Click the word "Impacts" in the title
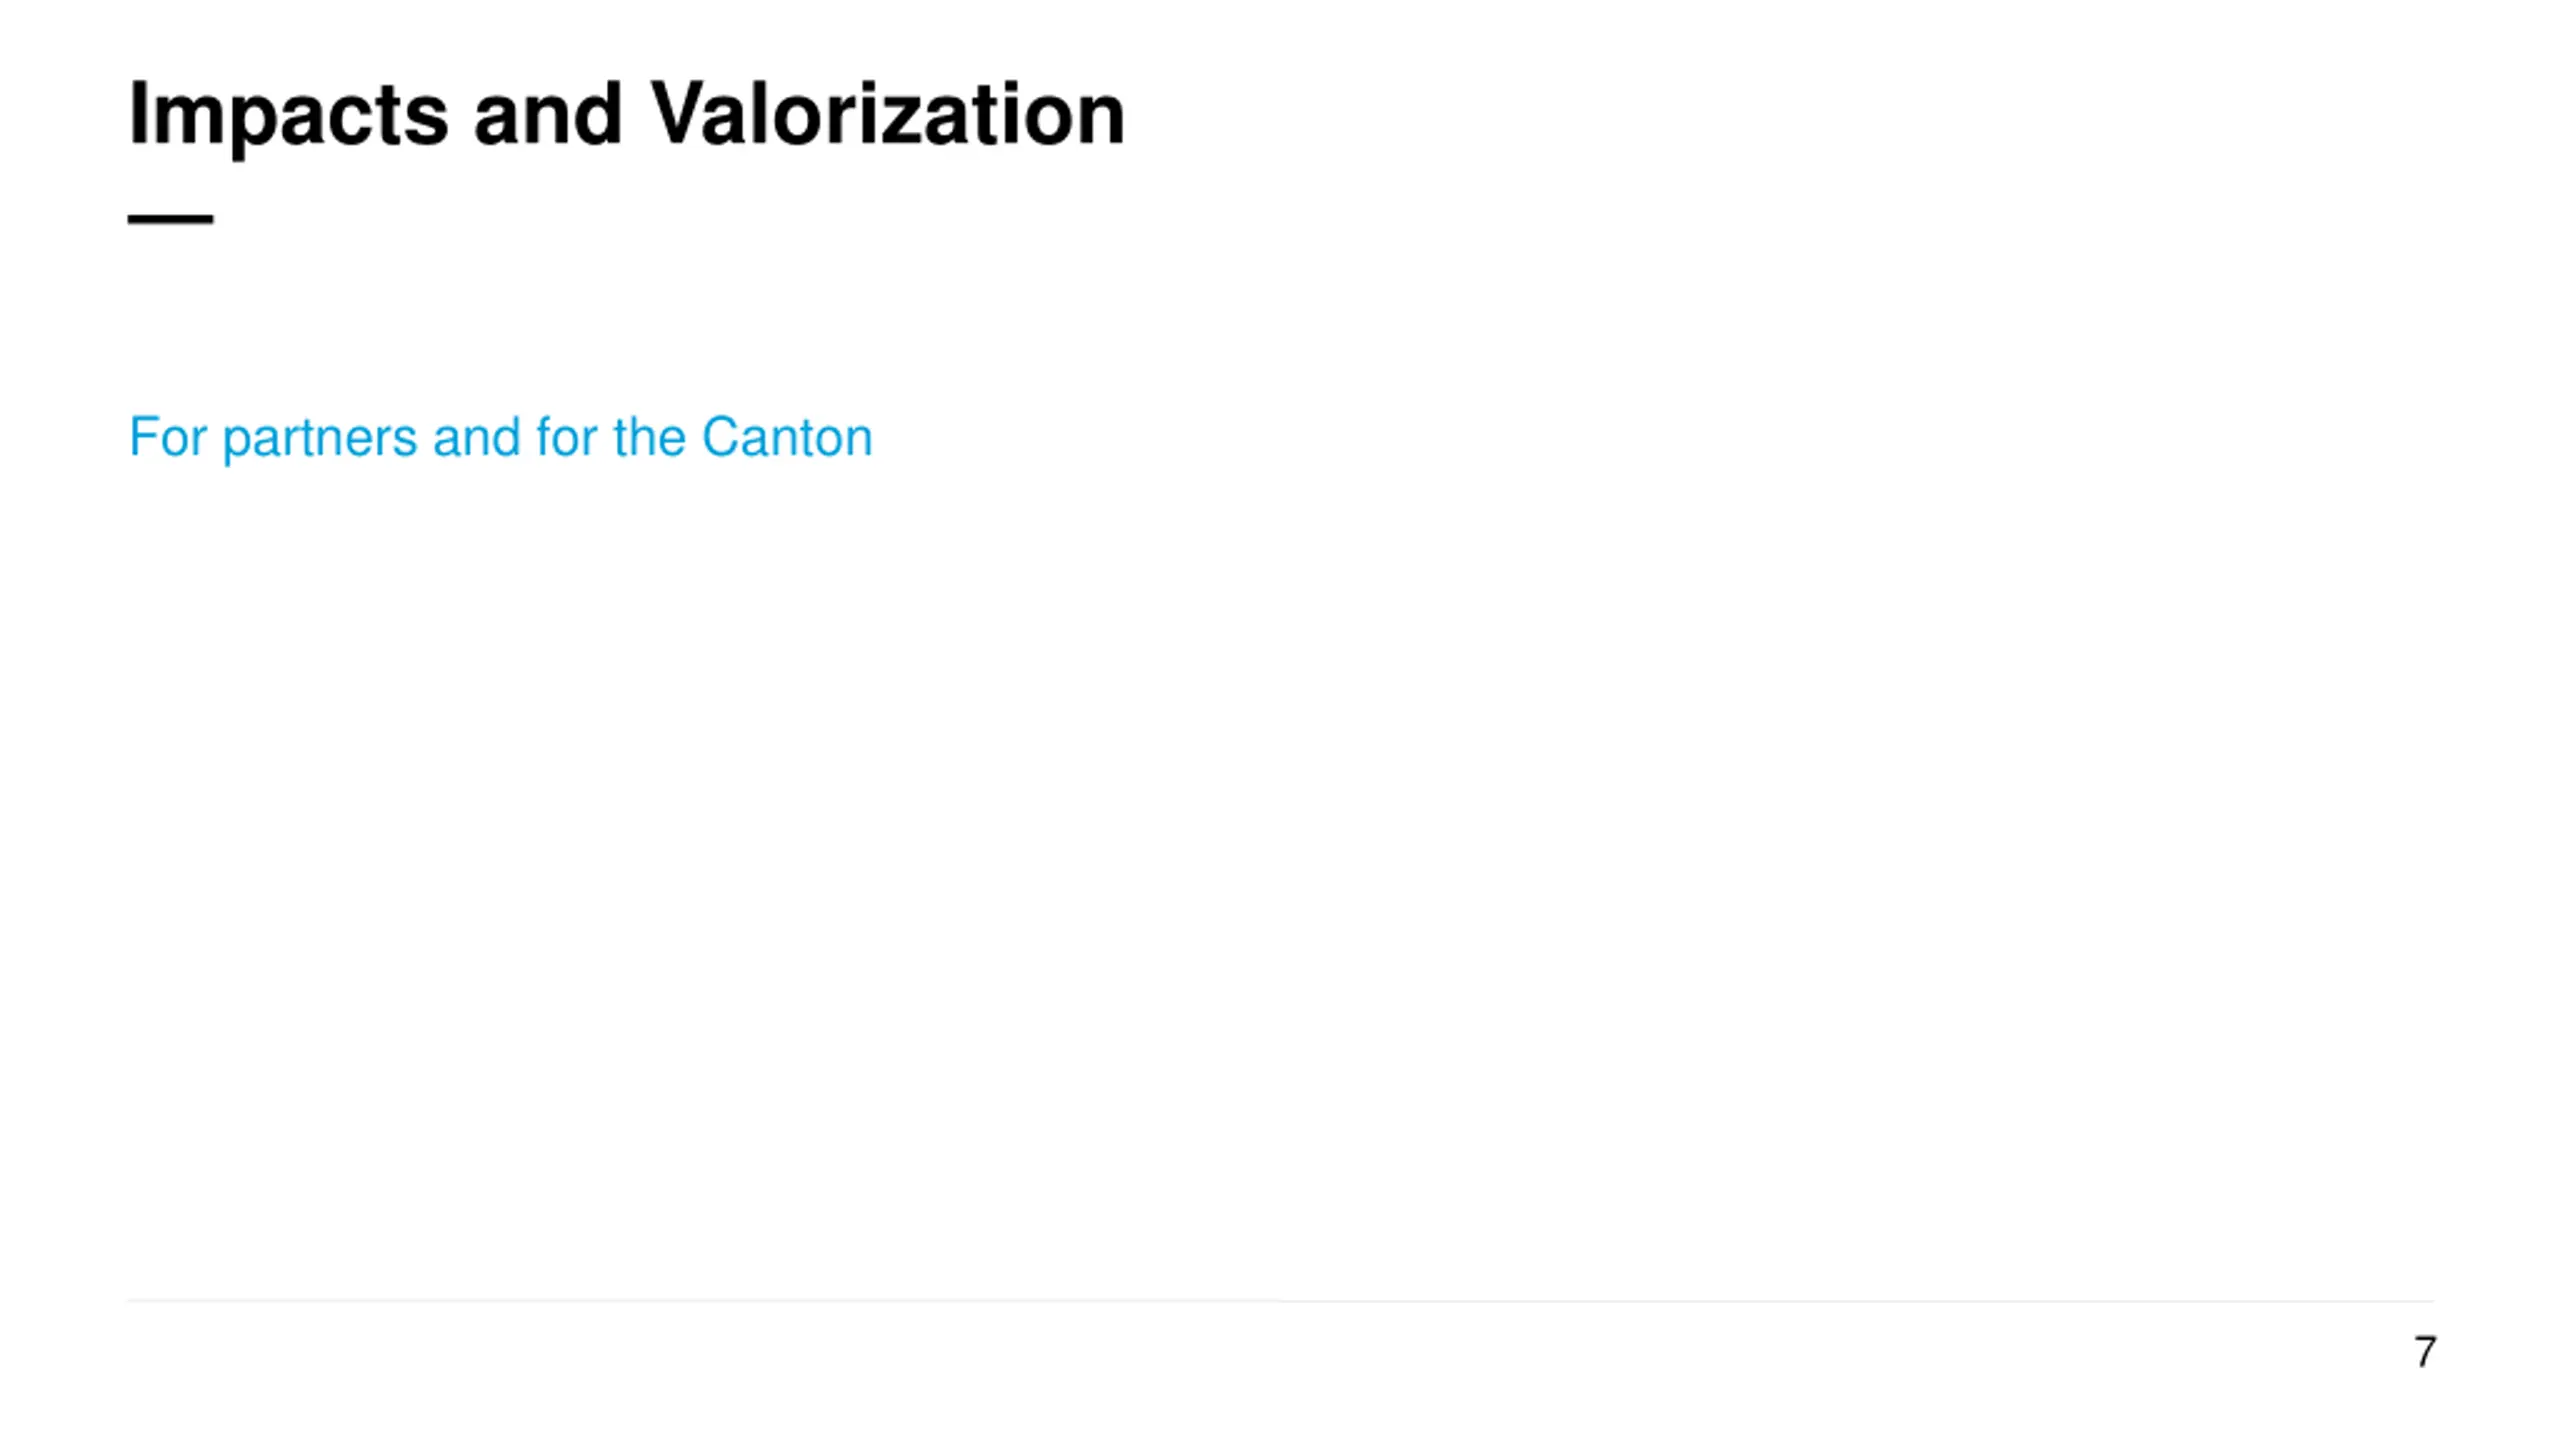 click(x=288, y=116)
